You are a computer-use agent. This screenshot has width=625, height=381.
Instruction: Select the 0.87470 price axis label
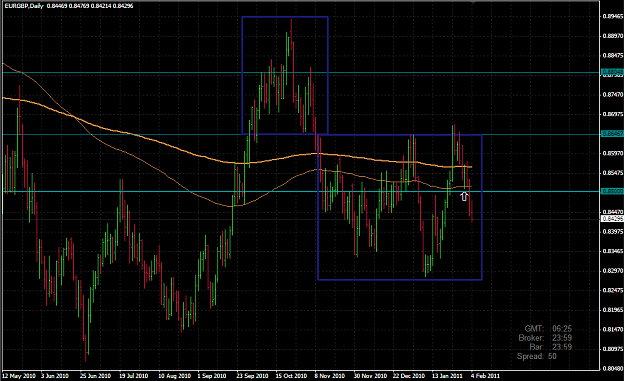[x=612, y=94]
